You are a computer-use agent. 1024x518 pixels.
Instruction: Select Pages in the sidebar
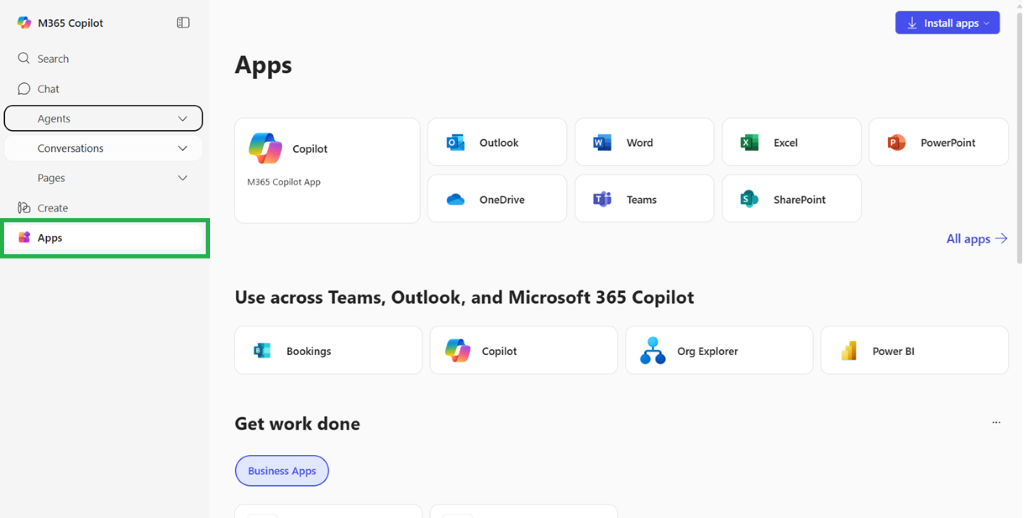point(103,178)
